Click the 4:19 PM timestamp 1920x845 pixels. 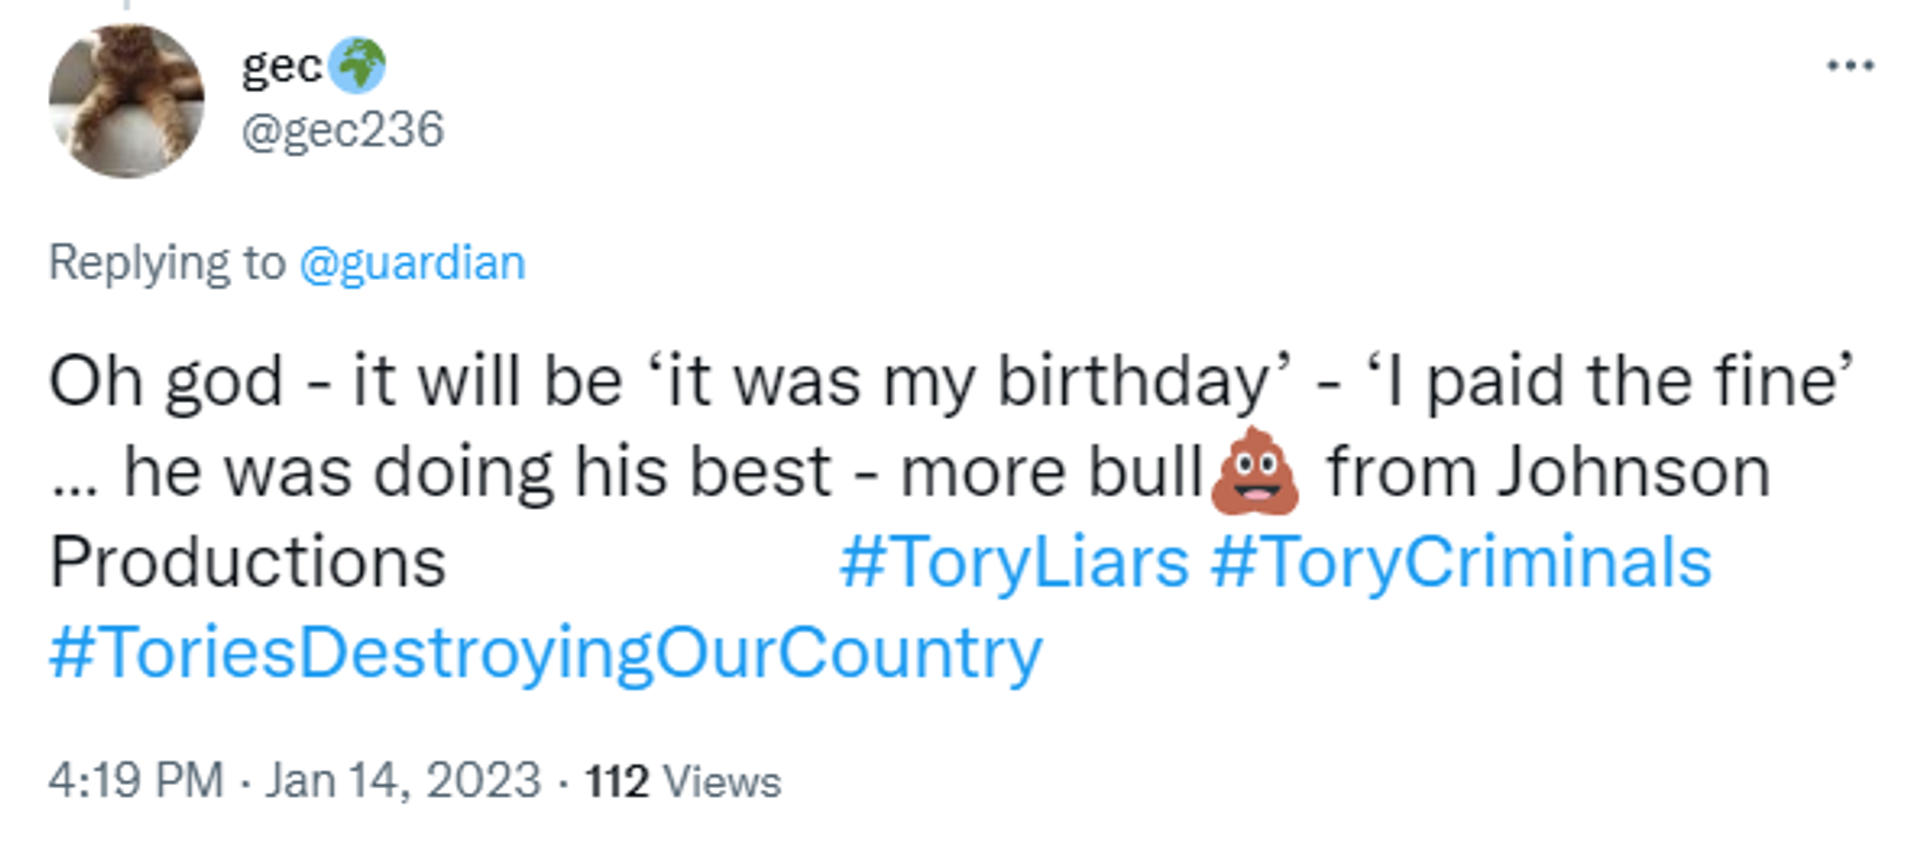(x=136, y=780)
